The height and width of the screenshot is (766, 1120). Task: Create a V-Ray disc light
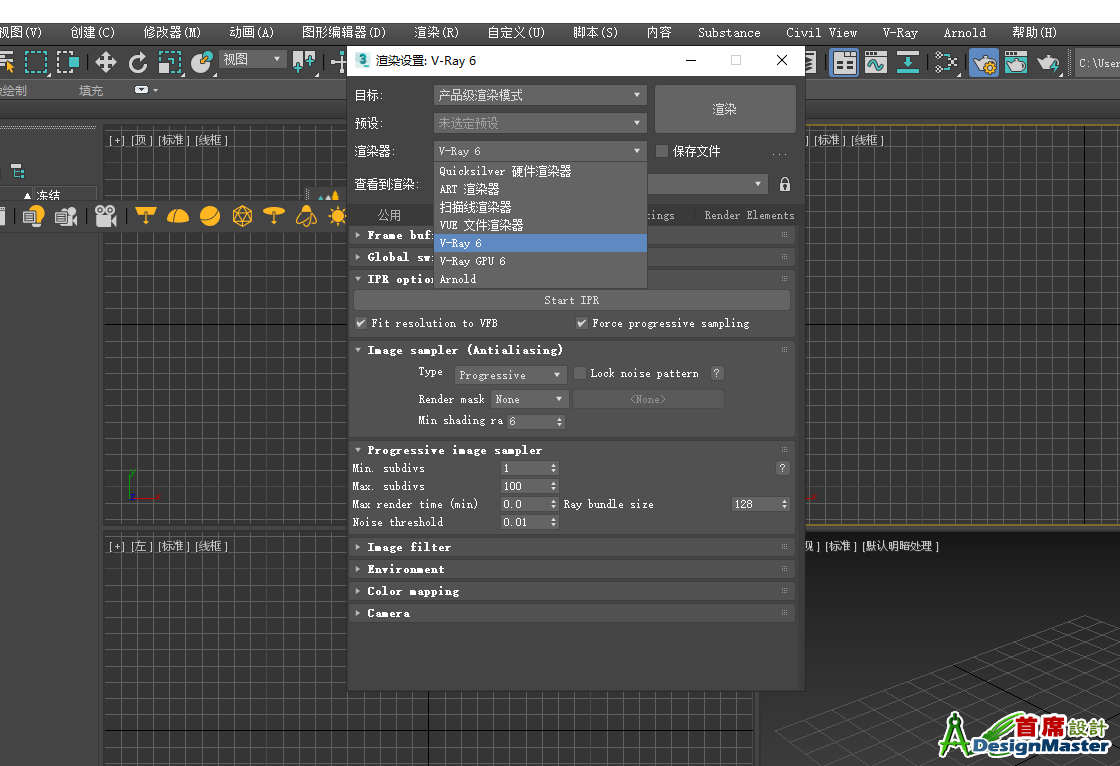tap(274, 216)
